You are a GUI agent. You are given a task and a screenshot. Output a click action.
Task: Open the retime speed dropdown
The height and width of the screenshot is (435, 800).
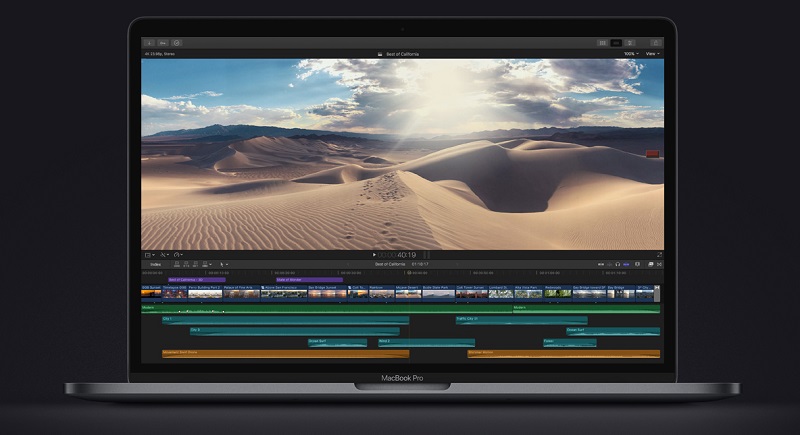point(178,255)
